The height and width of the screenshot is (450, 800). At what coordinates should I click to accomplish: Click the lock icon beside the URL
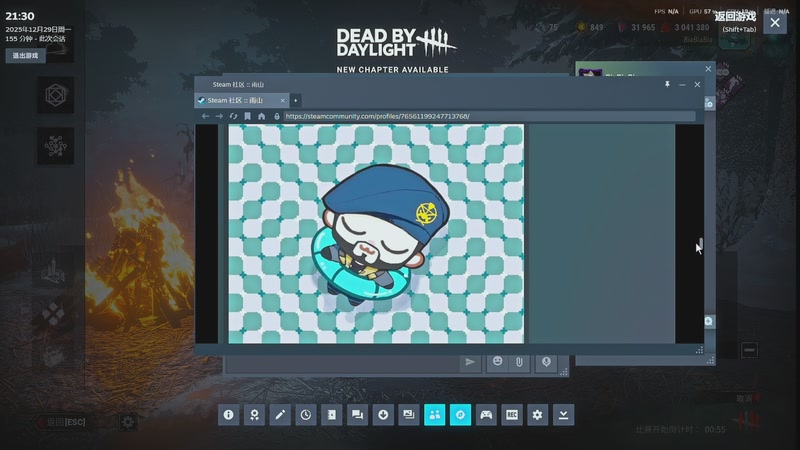click(x=277, y=116)
